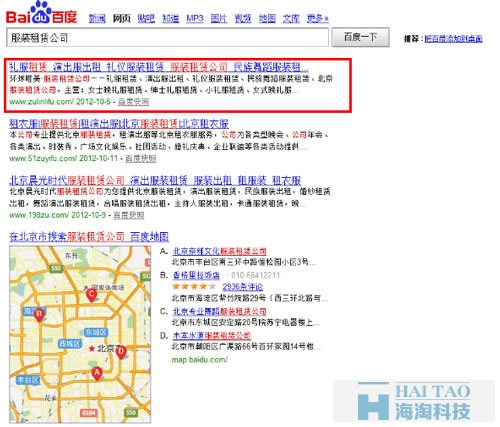Click the 丰台区 label on the map
The height and width of the screenshot is (427, 500).
[28, 380]
